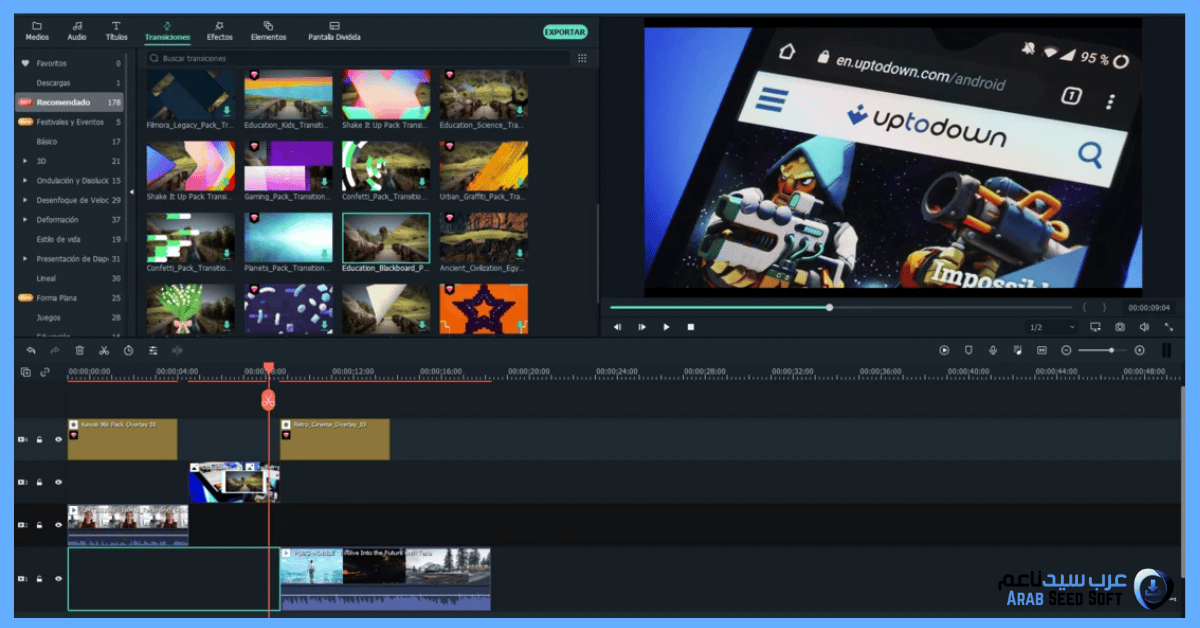This screenshot has height=628, width=1200.
Task: Delete selected clip with trash icon
Action: click(80, 350)
